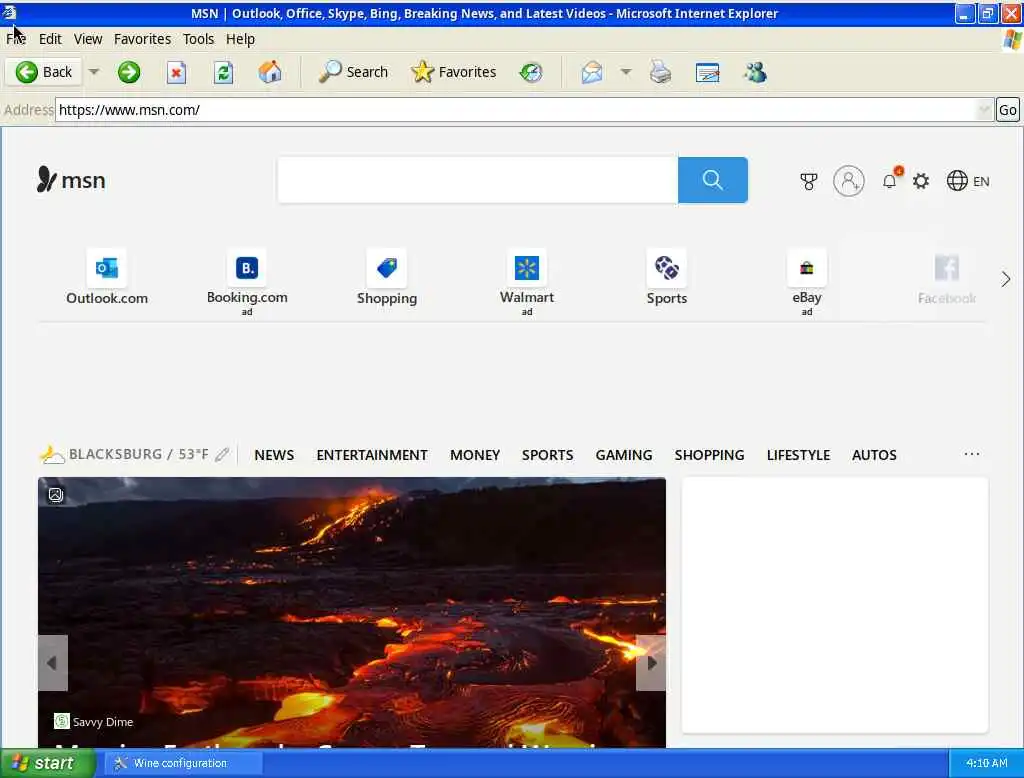Switch to the AUTOS tab
1024x778 pixels.
pyautogui.click(x=874, y=455)
